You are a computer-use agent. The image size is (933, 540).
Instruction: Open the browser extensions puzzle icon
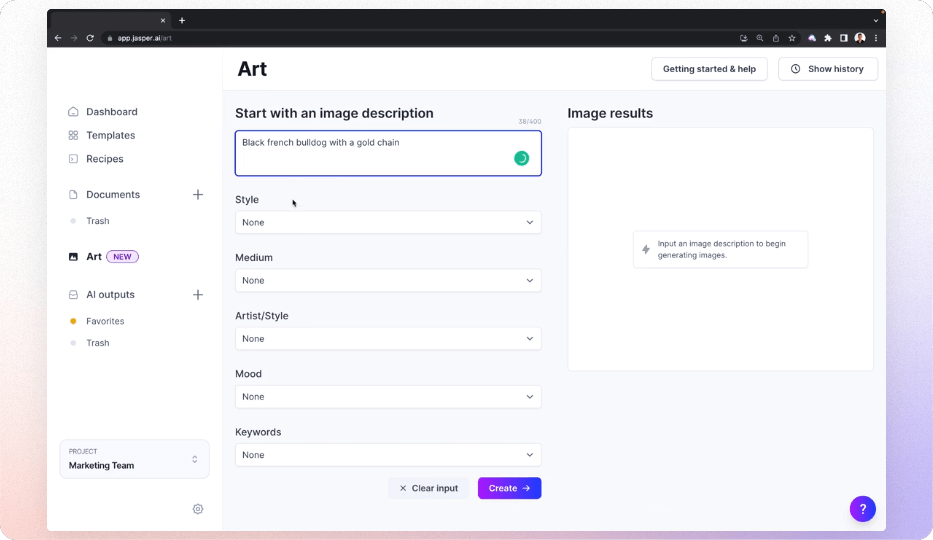tap(828, 38)
